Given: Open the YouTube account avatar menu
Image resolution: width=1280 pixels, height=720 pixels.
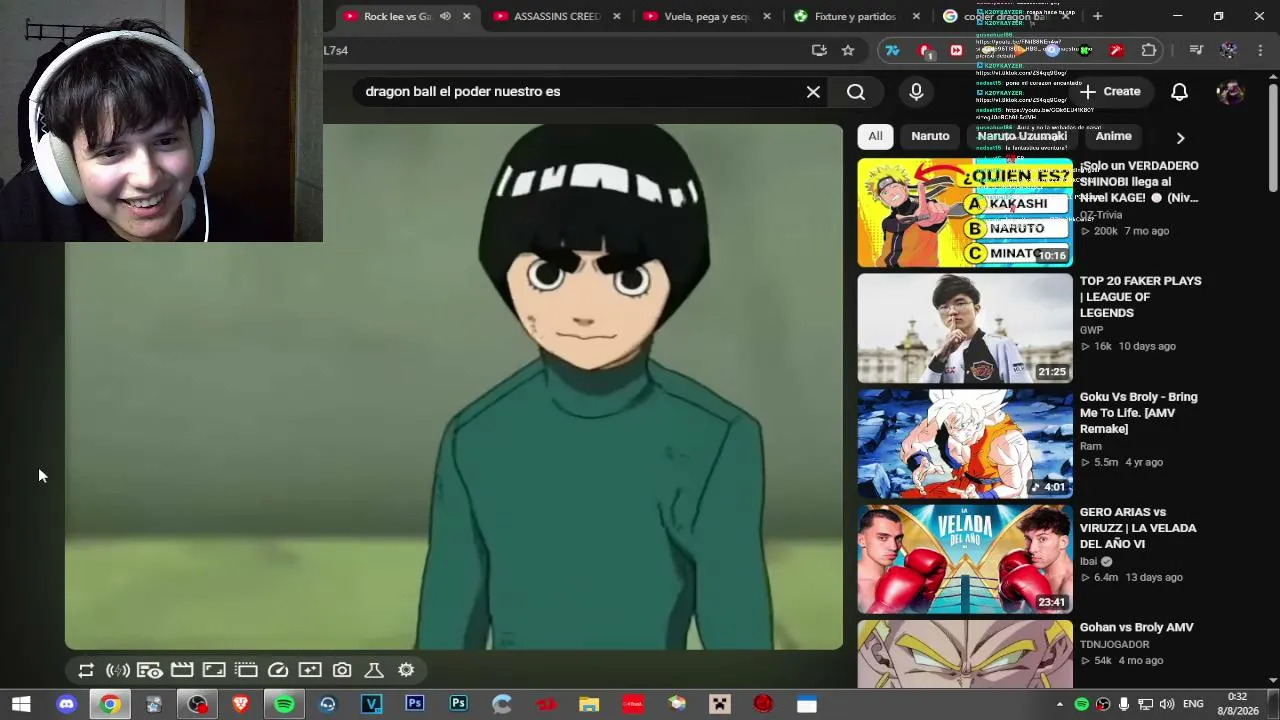Looking at the screenshot, I should pyautogui.click(x=1230, y=92).
